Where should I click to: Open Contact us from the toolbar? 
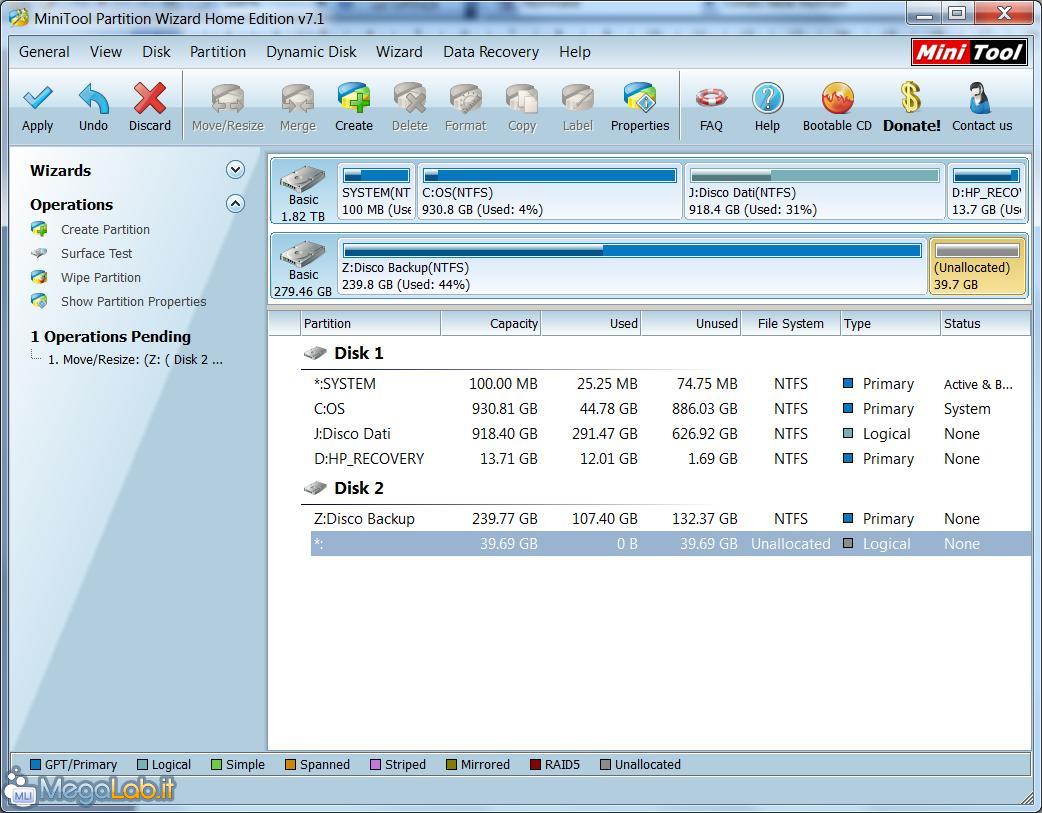[x=982, y=108]
